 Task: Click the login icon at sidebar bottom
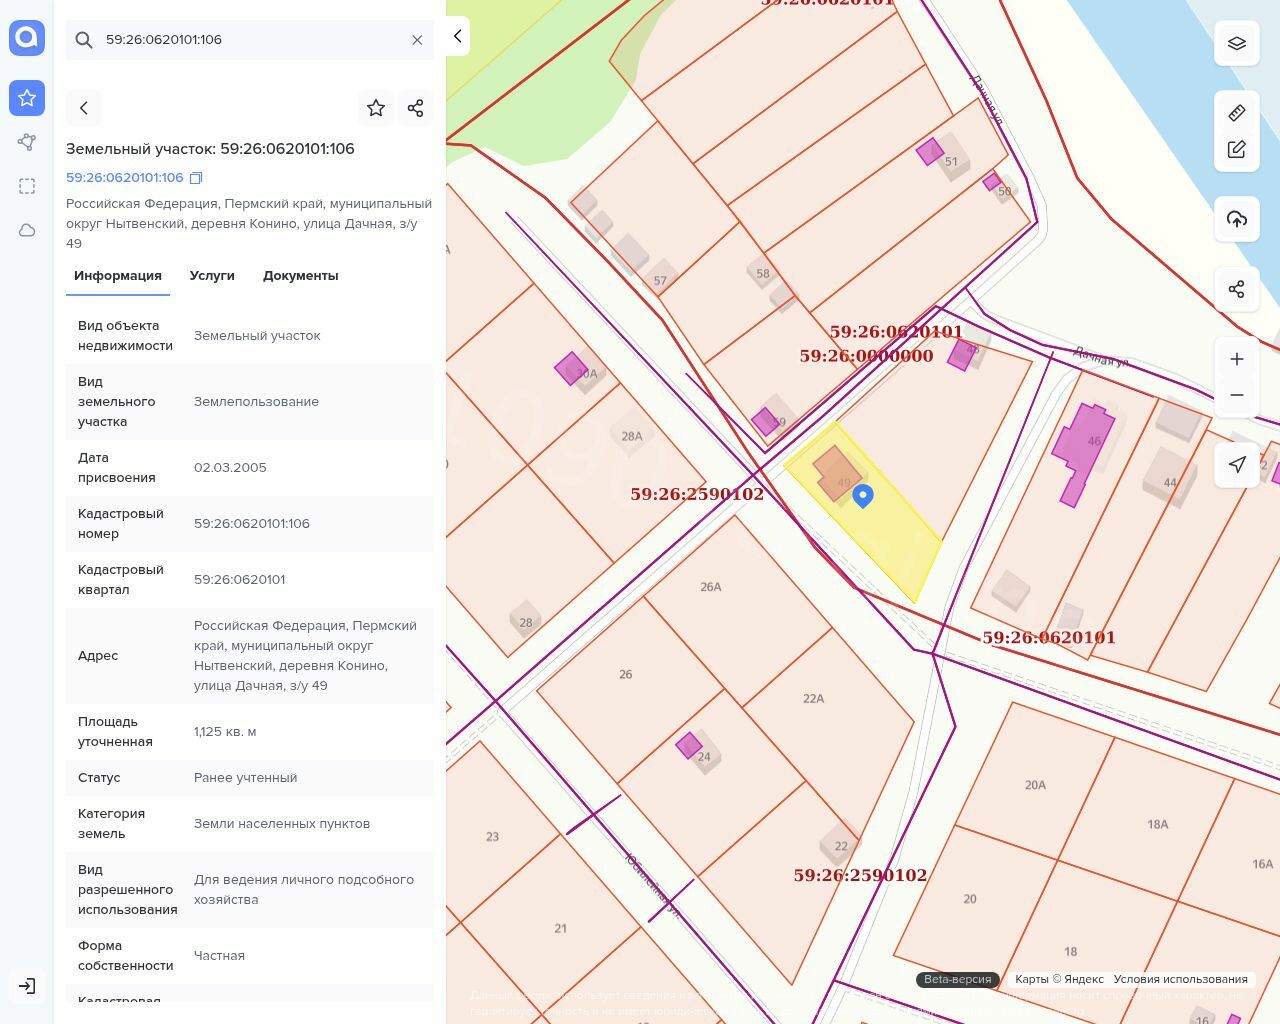point(27,986)
